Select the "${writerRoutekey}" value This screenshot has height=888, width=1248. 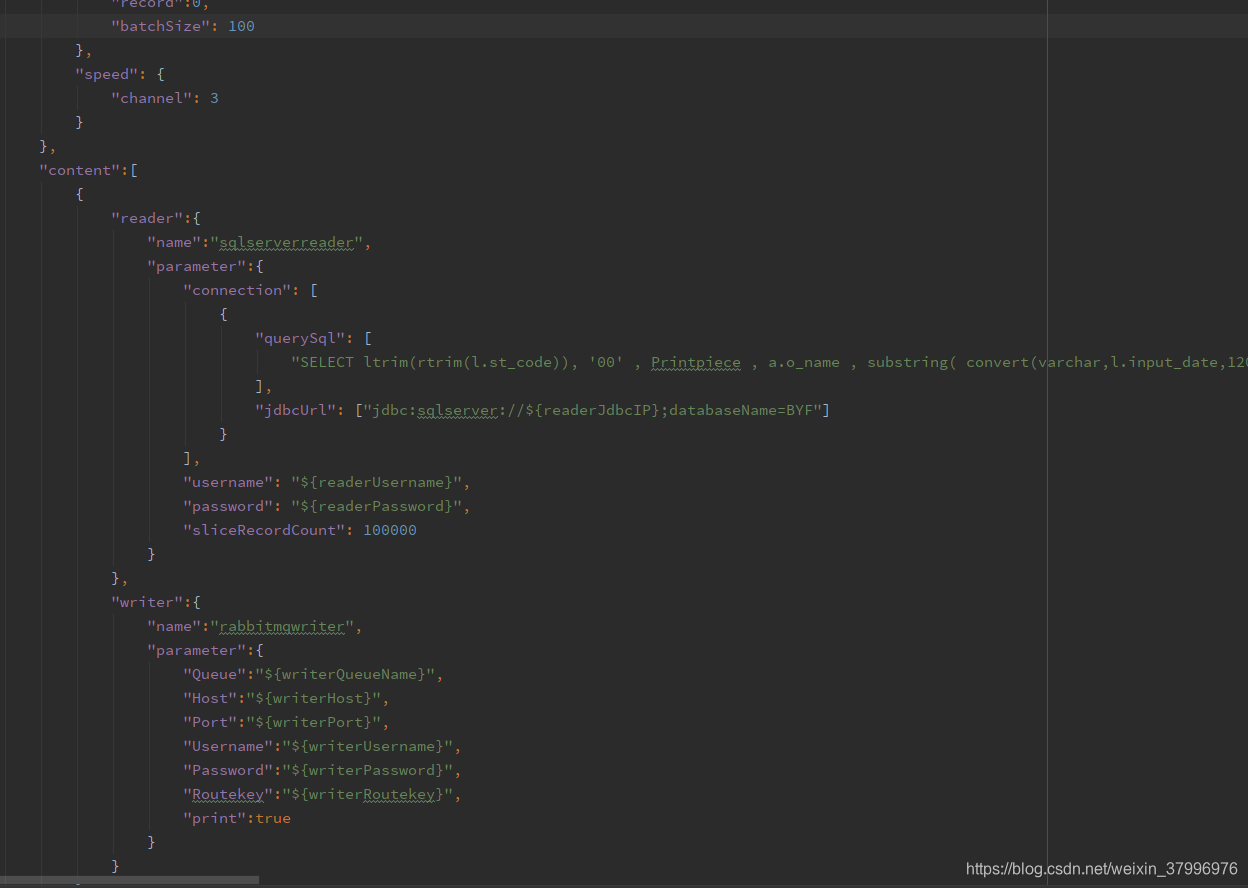[367, 794]
